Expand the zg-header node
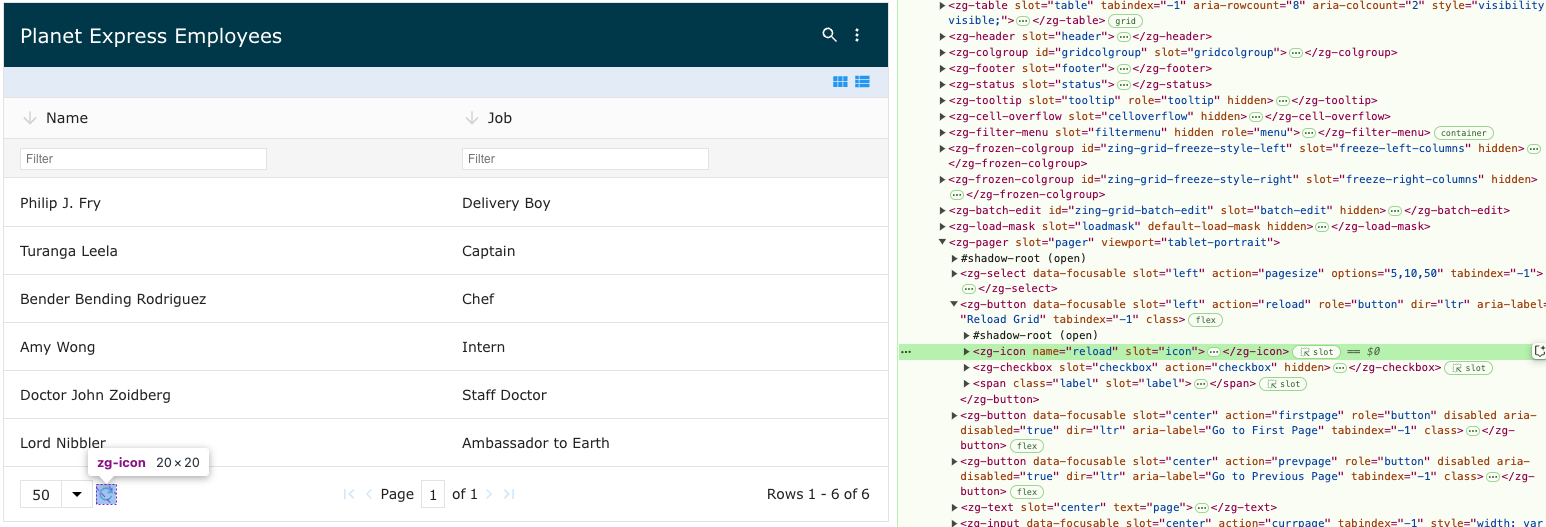 point(942,36)
